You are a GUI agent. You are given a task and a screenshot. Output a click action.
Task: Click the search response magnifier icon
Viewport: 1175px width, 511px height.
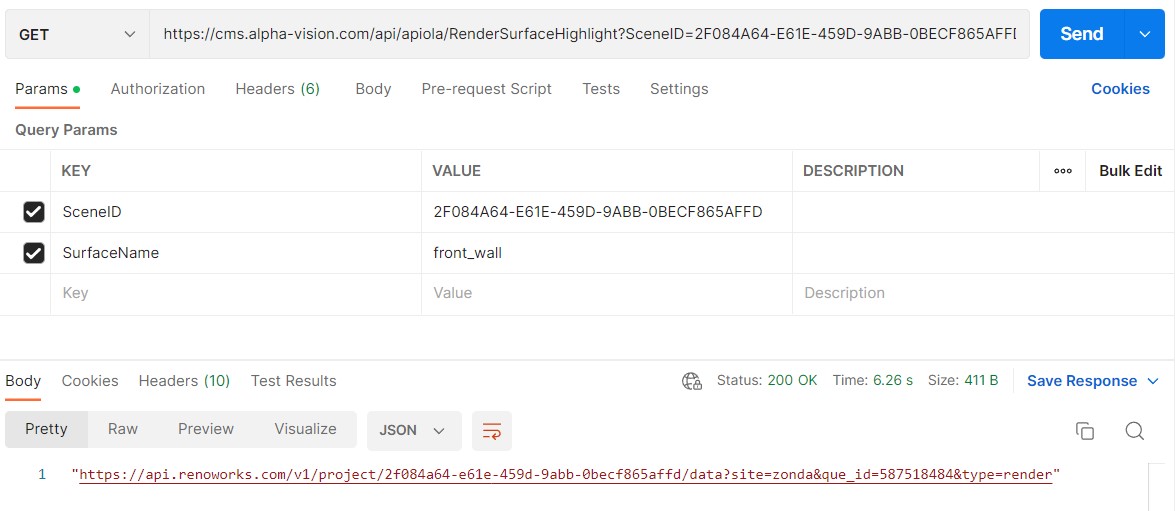click(x=1134, y=431)
